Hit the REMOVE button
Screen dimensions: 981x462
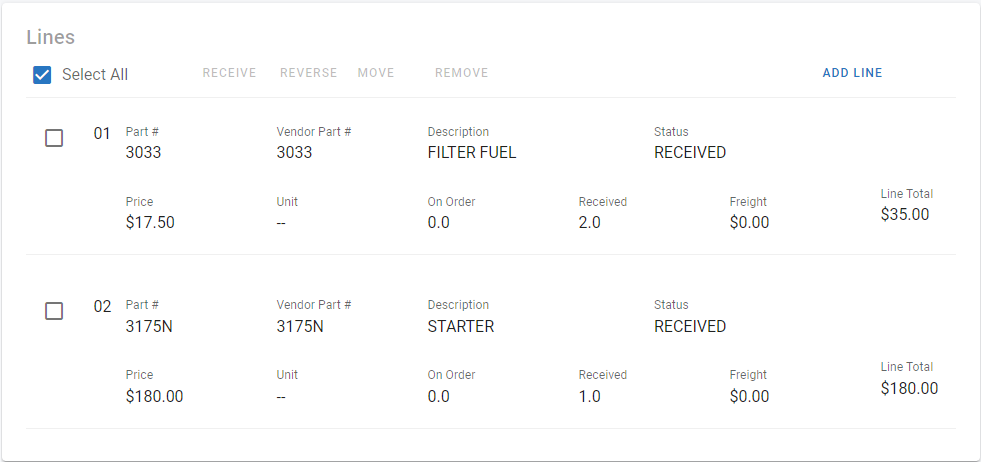point(461,73)
